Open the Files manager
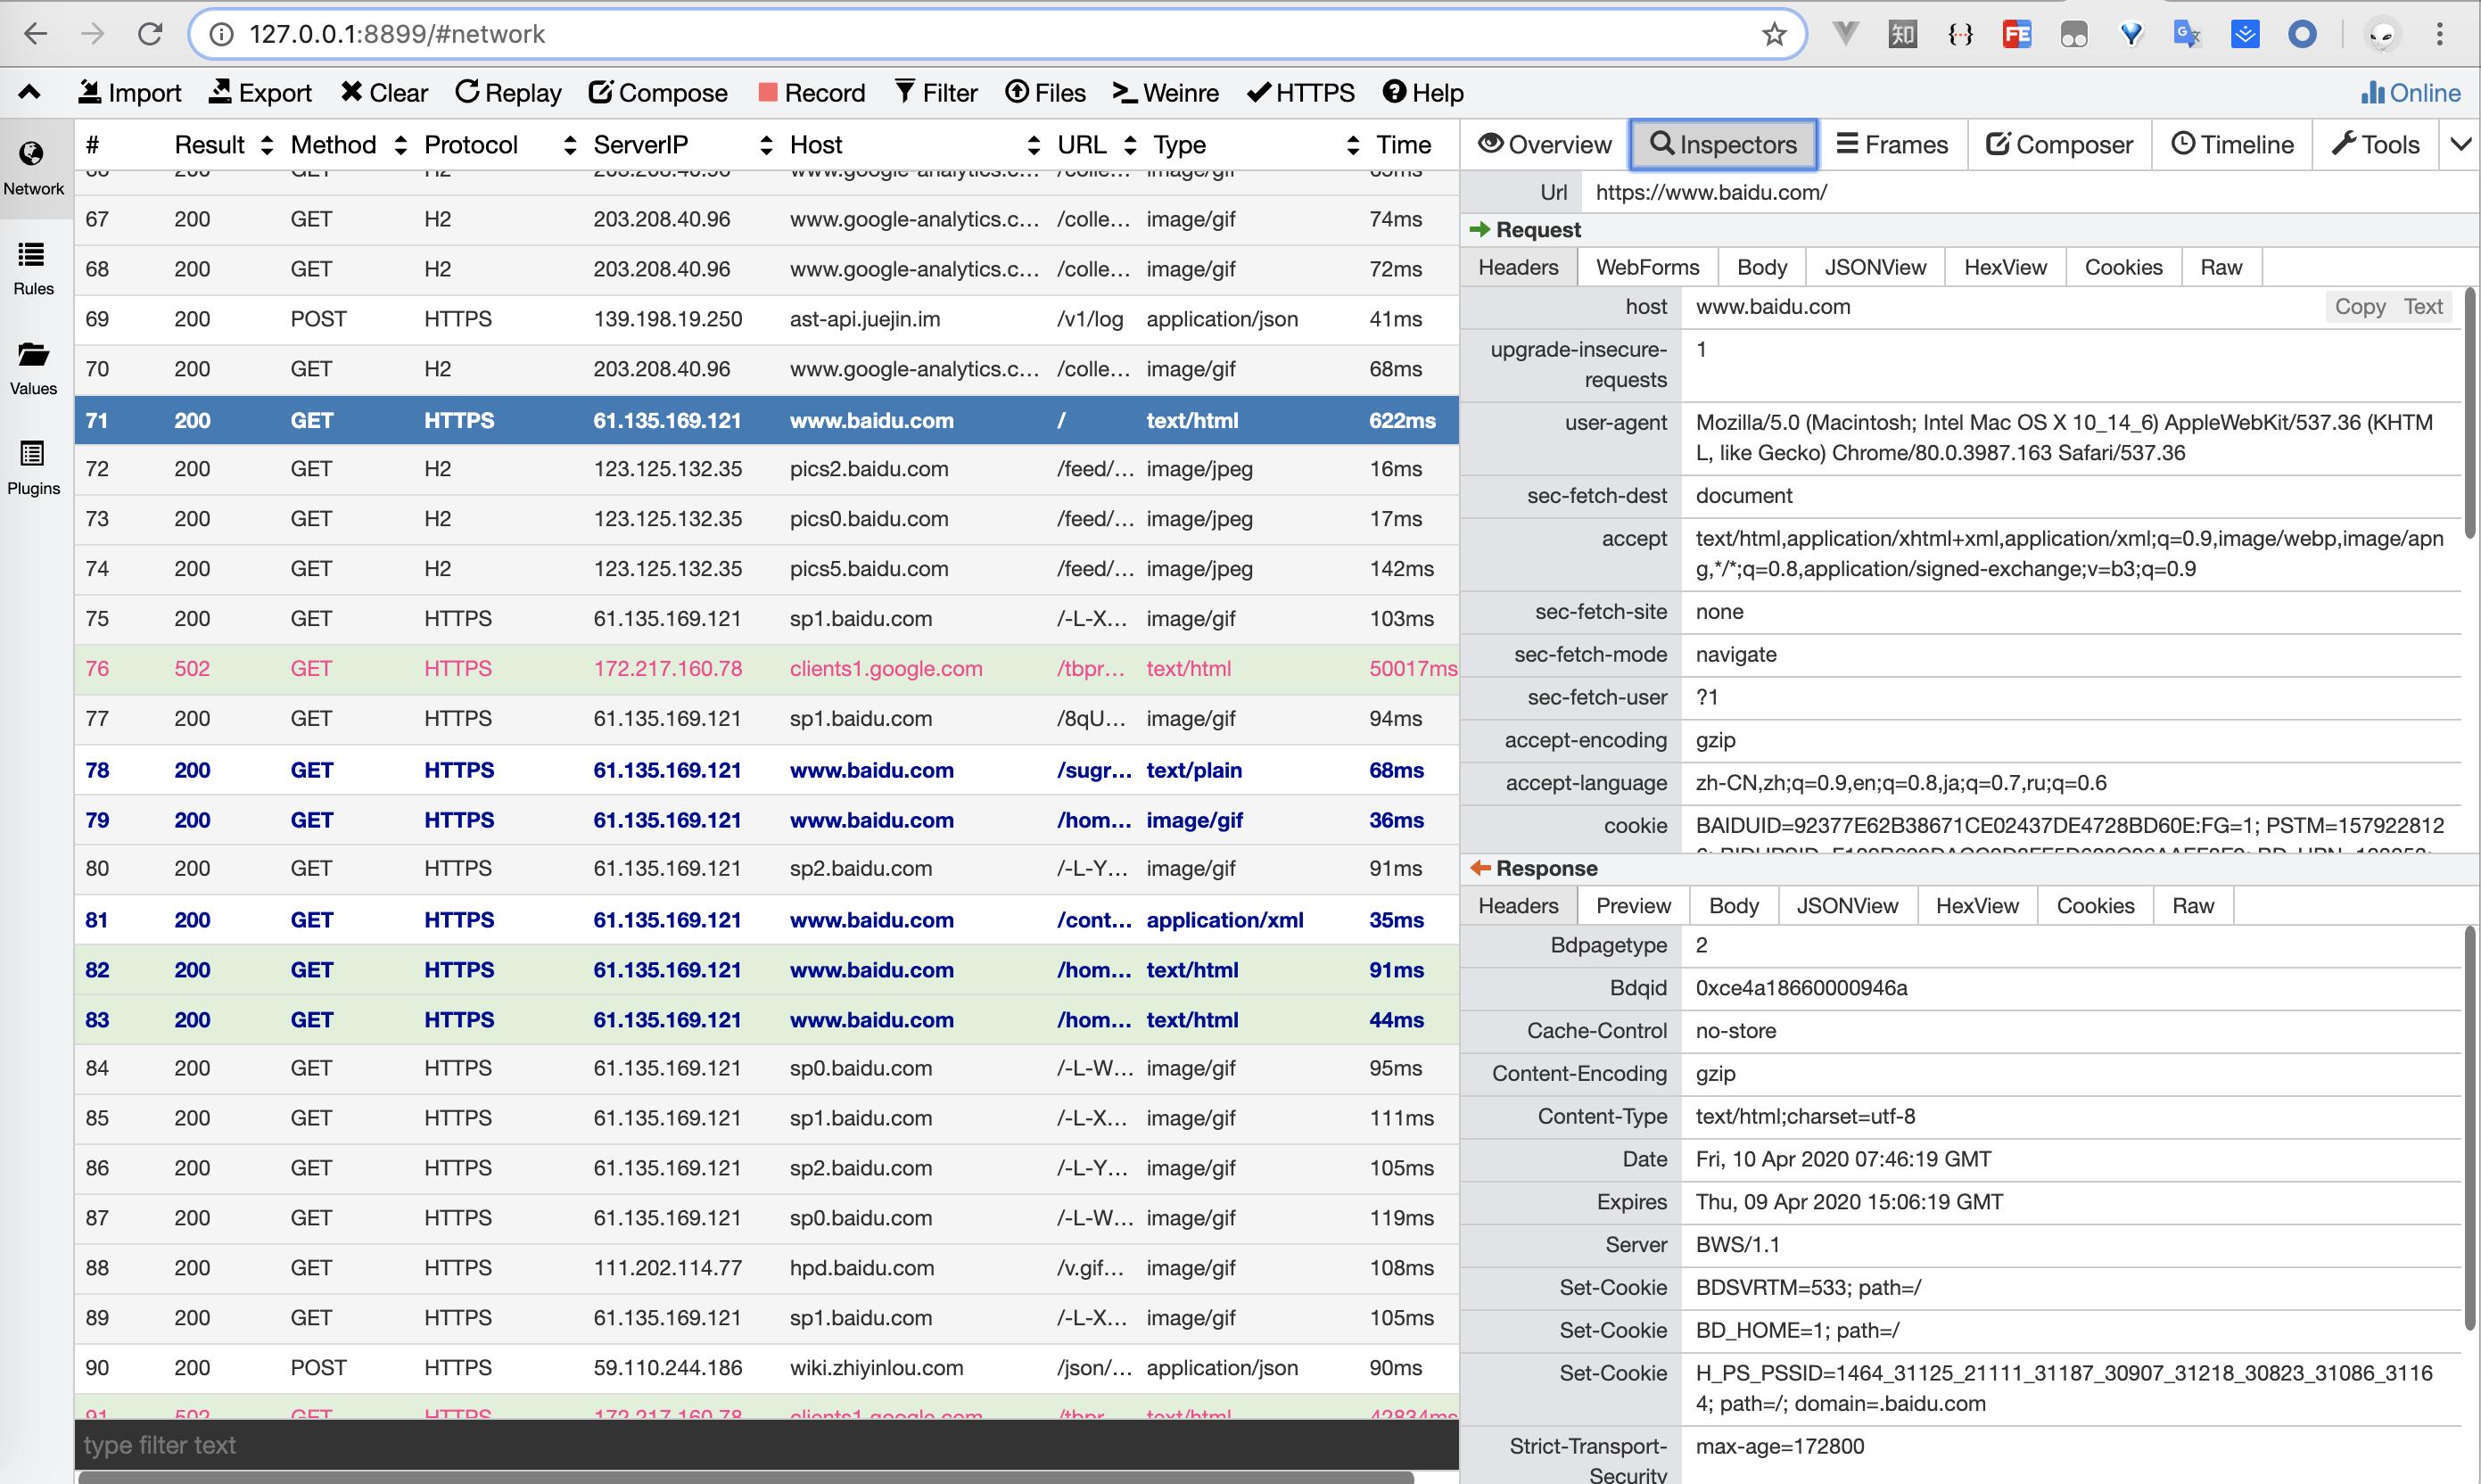The width and height of the screenshot is (2481, 1484). [x=1045, y=93]
